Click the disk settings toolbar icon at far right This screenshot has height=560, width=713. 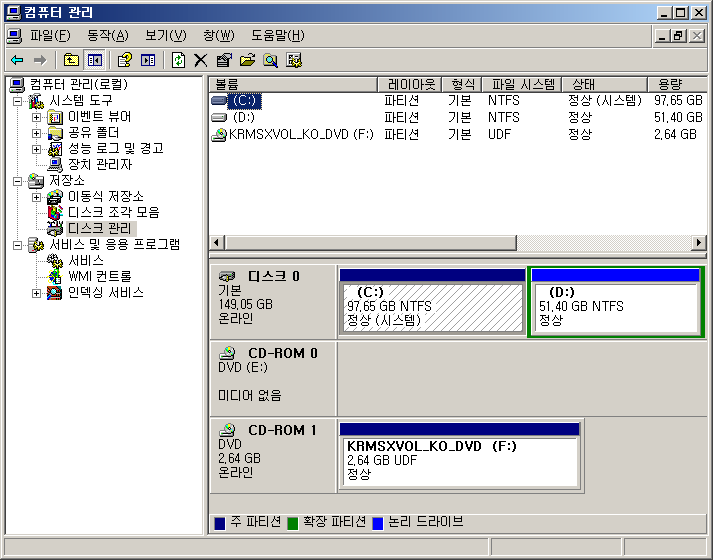pyautogui.click(x=294, y=60)
